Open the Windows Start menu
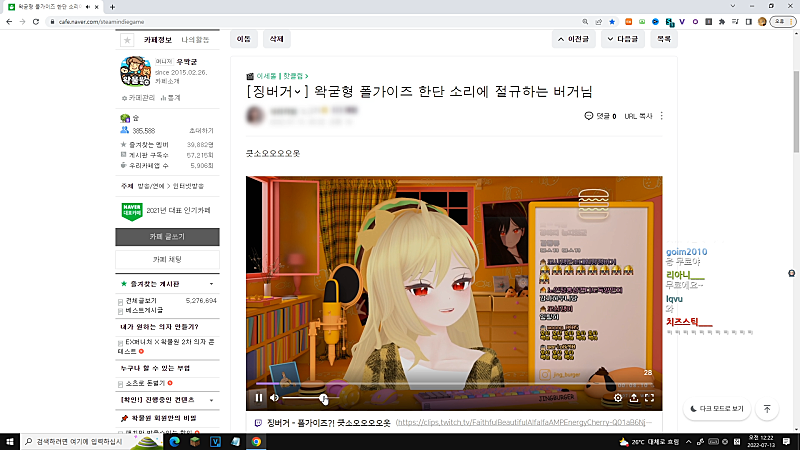Viewport: 800px width, 450px height. [x=10, y=441]
